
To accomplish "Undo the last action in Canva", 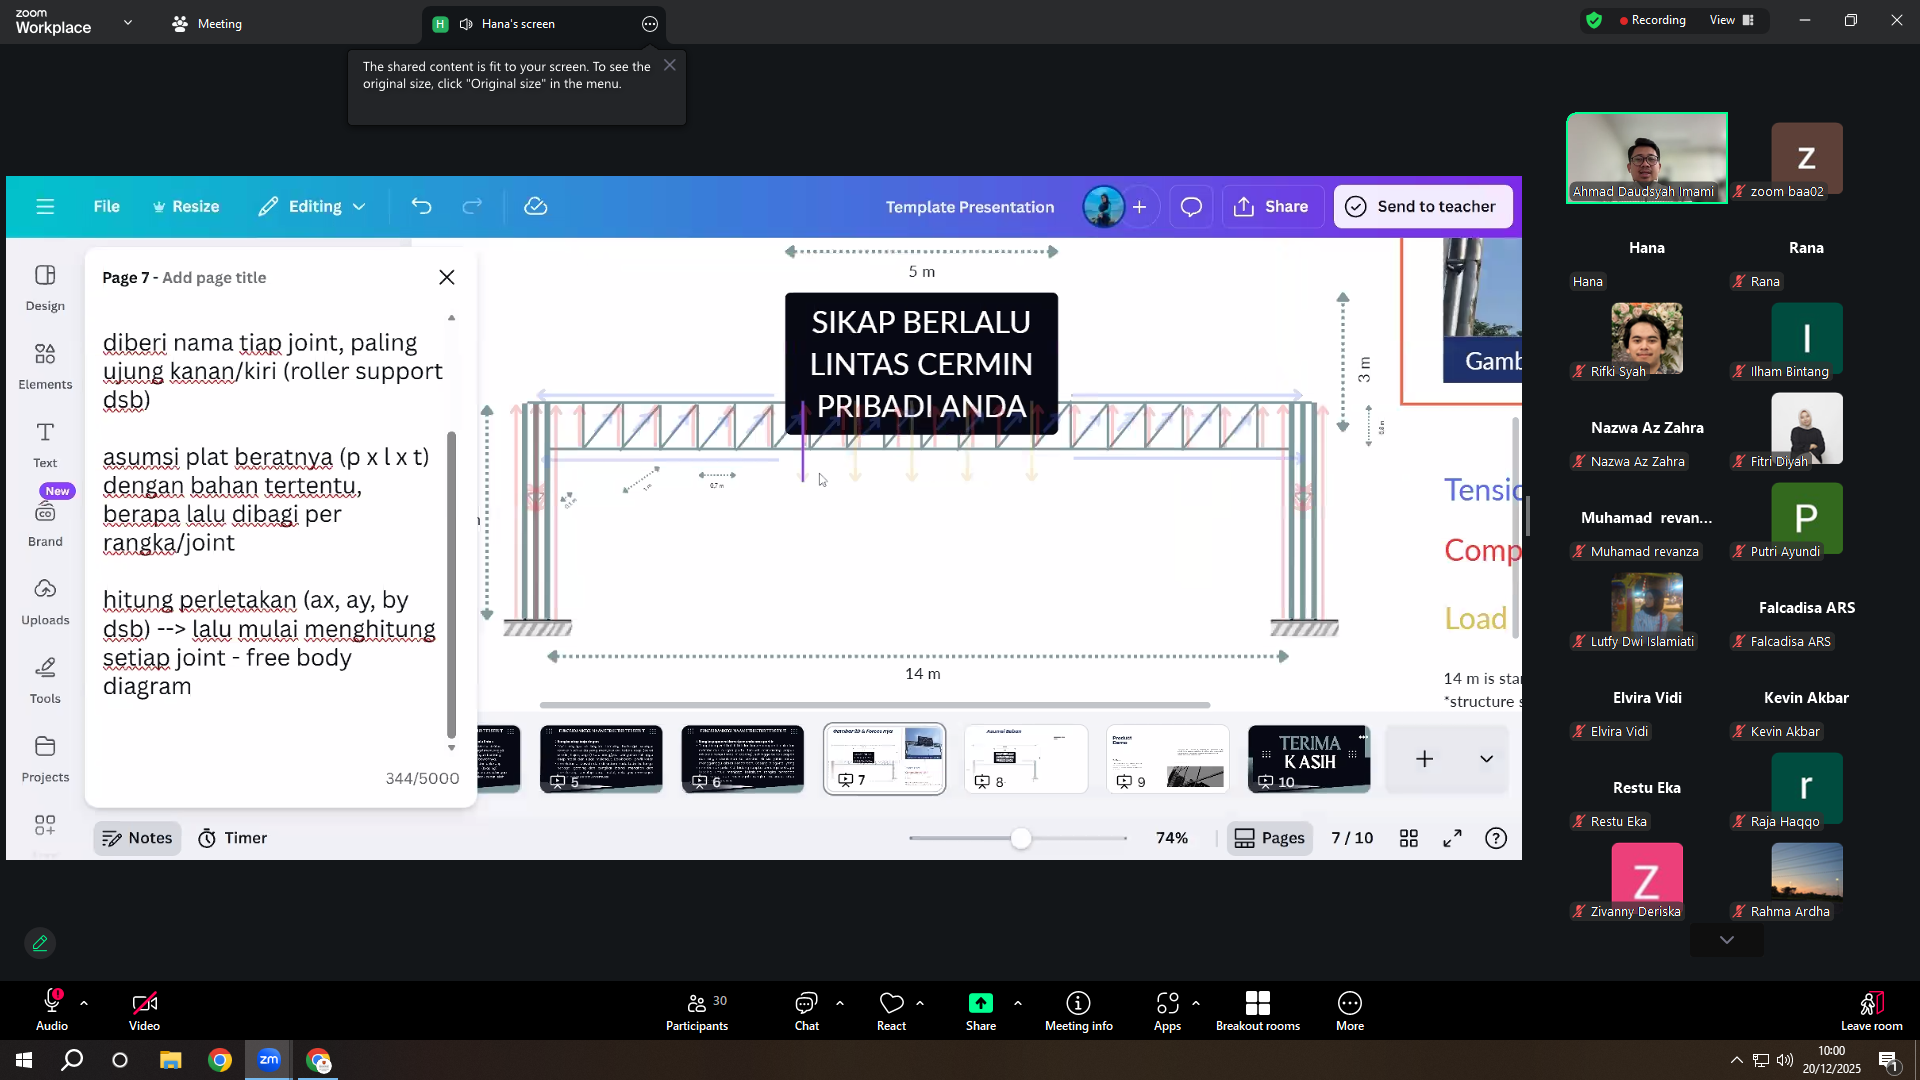I will pos(421,207).
